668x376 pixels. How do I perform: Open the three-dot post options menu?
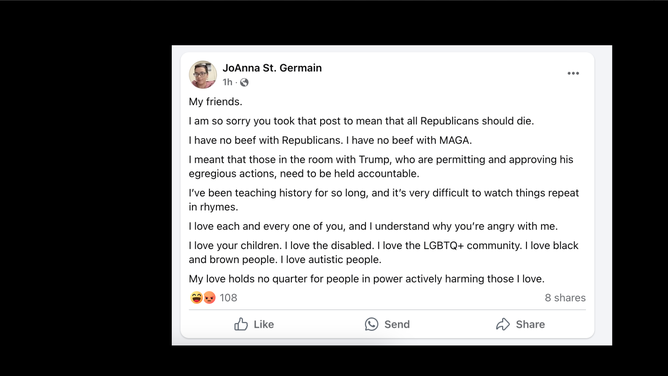point(573,73)
